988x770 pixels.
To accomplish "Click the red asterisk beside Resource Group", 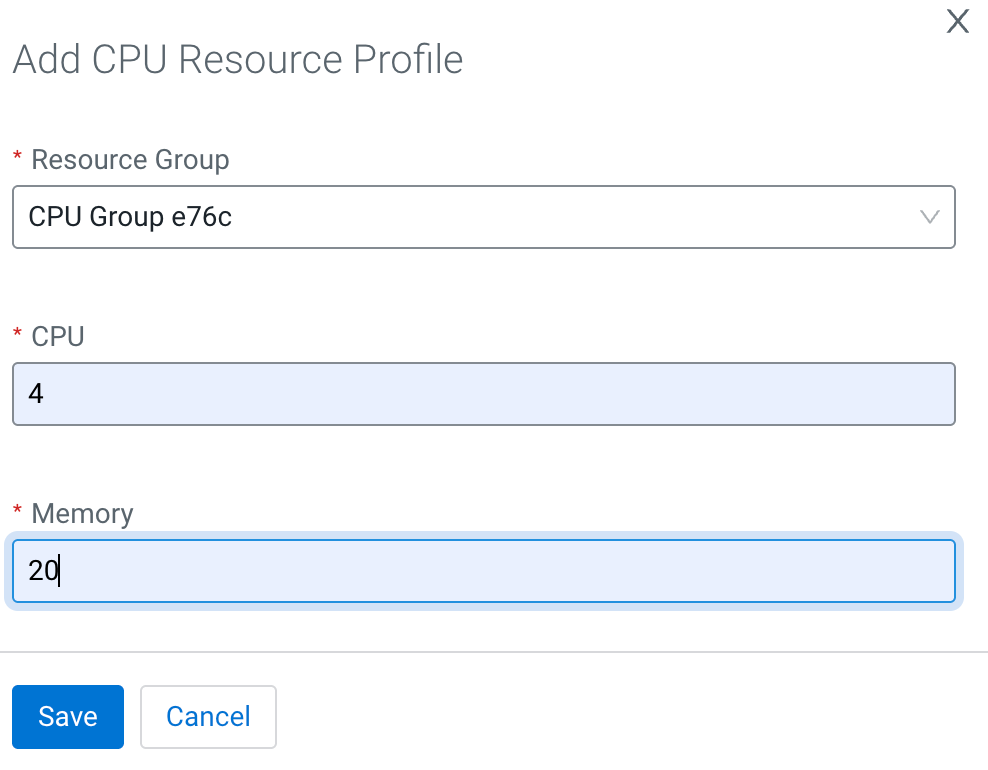I will [x=17, y=159].
